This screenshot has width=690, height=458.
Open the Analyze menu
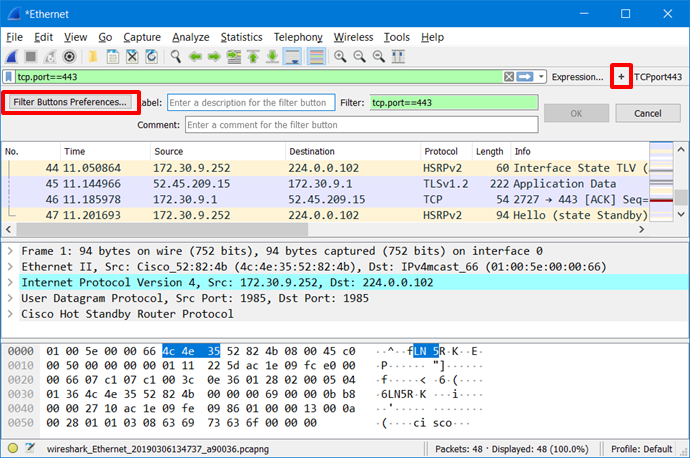(x=191, y=37)
